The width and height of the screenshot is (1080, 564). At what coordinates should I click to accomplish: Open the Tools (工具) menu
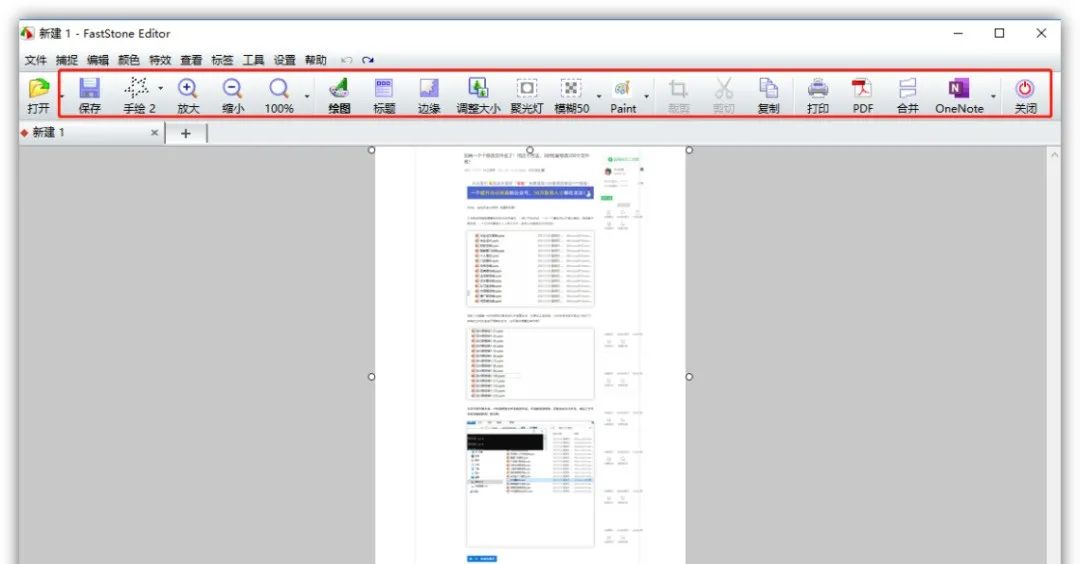click(253, 61)
